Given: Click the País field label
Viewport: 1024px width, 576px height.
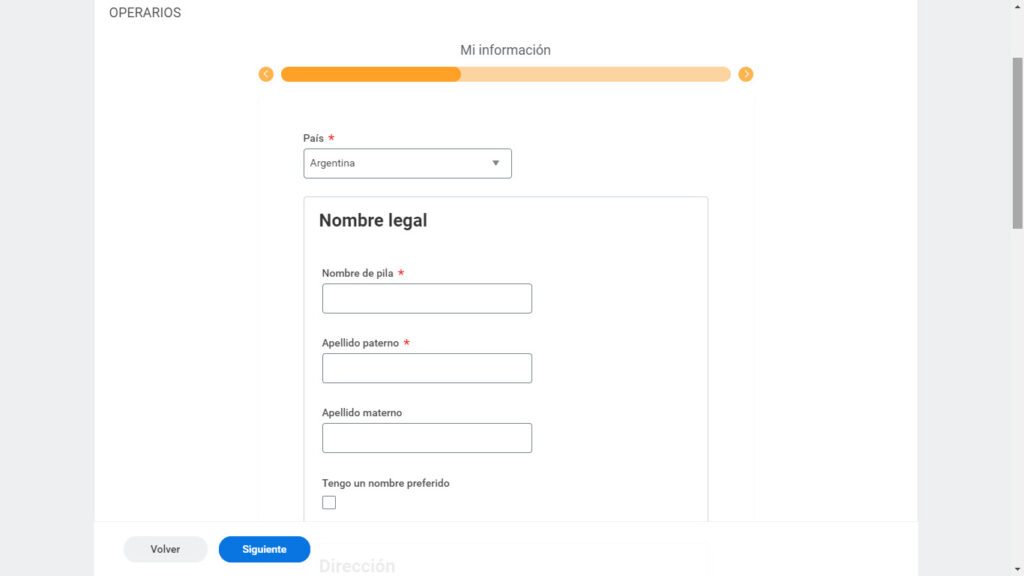Looking at the screenshot, I should 314,138.
